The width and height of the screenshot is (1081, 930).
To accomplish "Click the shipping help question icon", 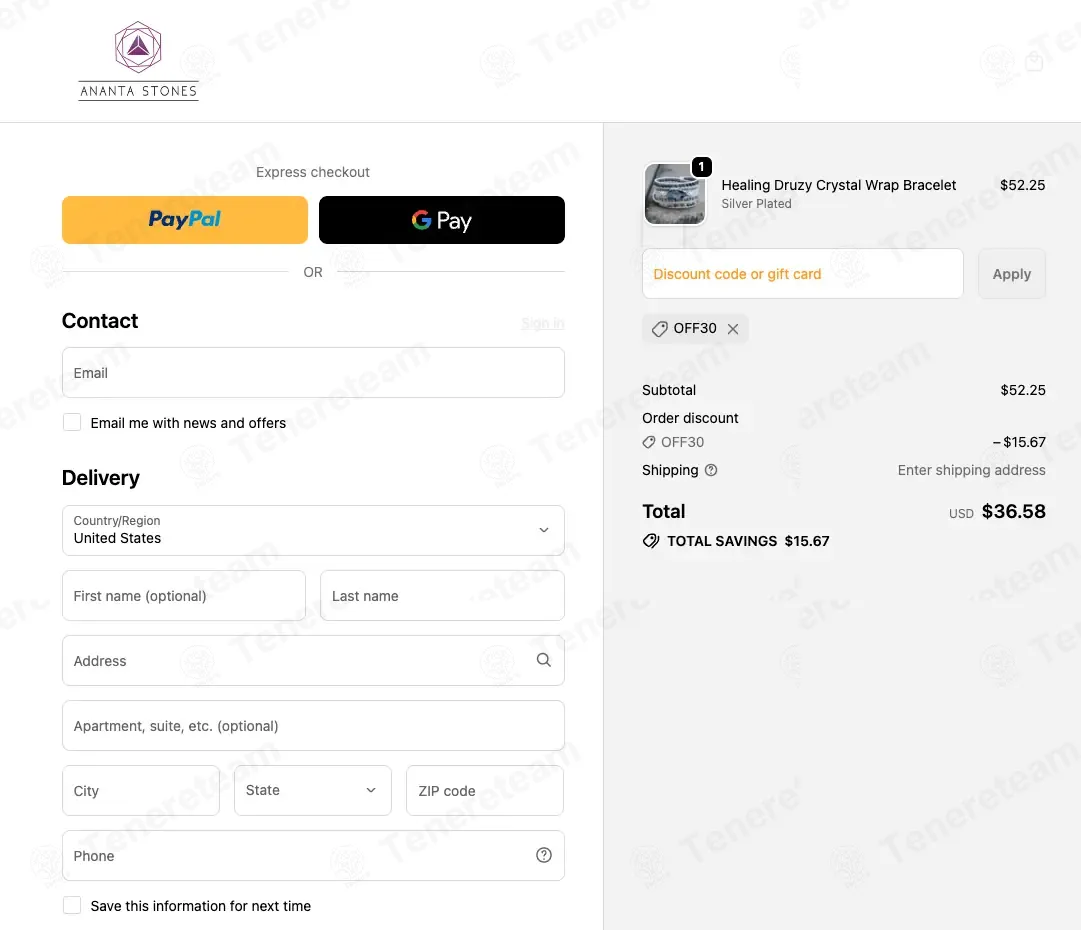I will coord(711,470).
